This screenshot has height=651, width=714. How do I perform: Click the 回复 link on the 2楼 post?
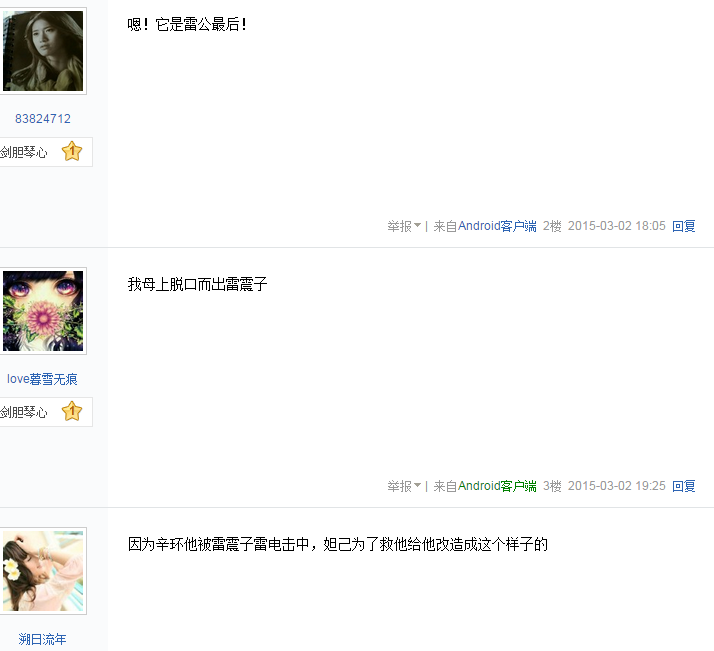[683, 226]
